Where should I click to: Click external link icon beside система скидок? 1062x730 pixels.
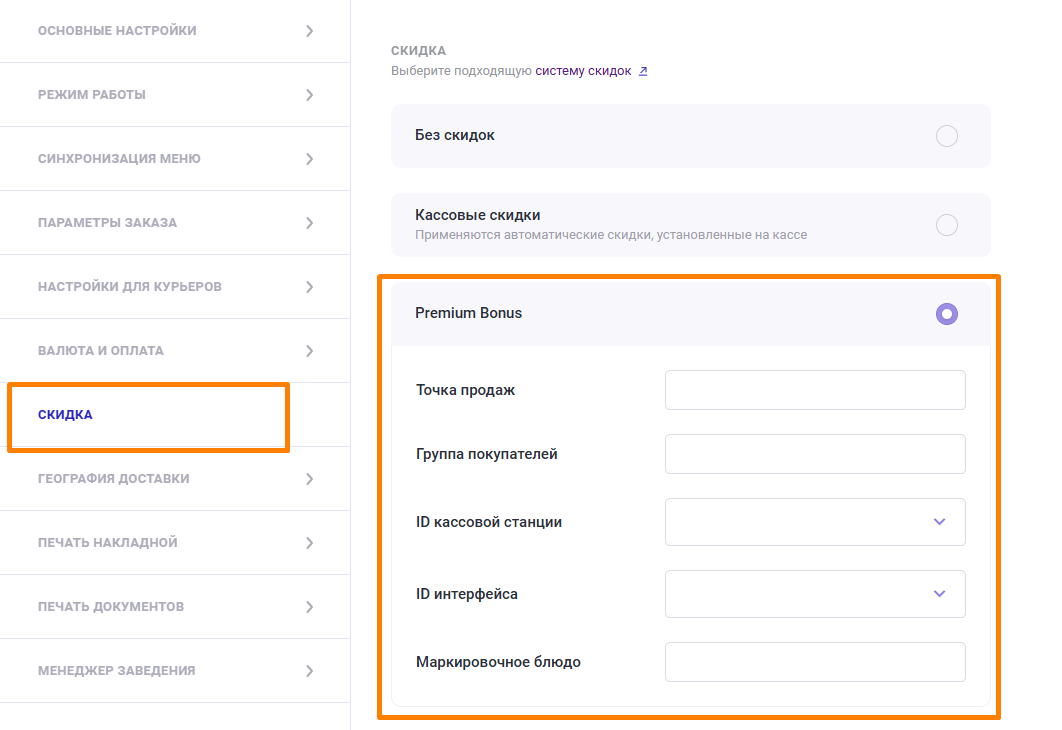[x=643, y=71]
